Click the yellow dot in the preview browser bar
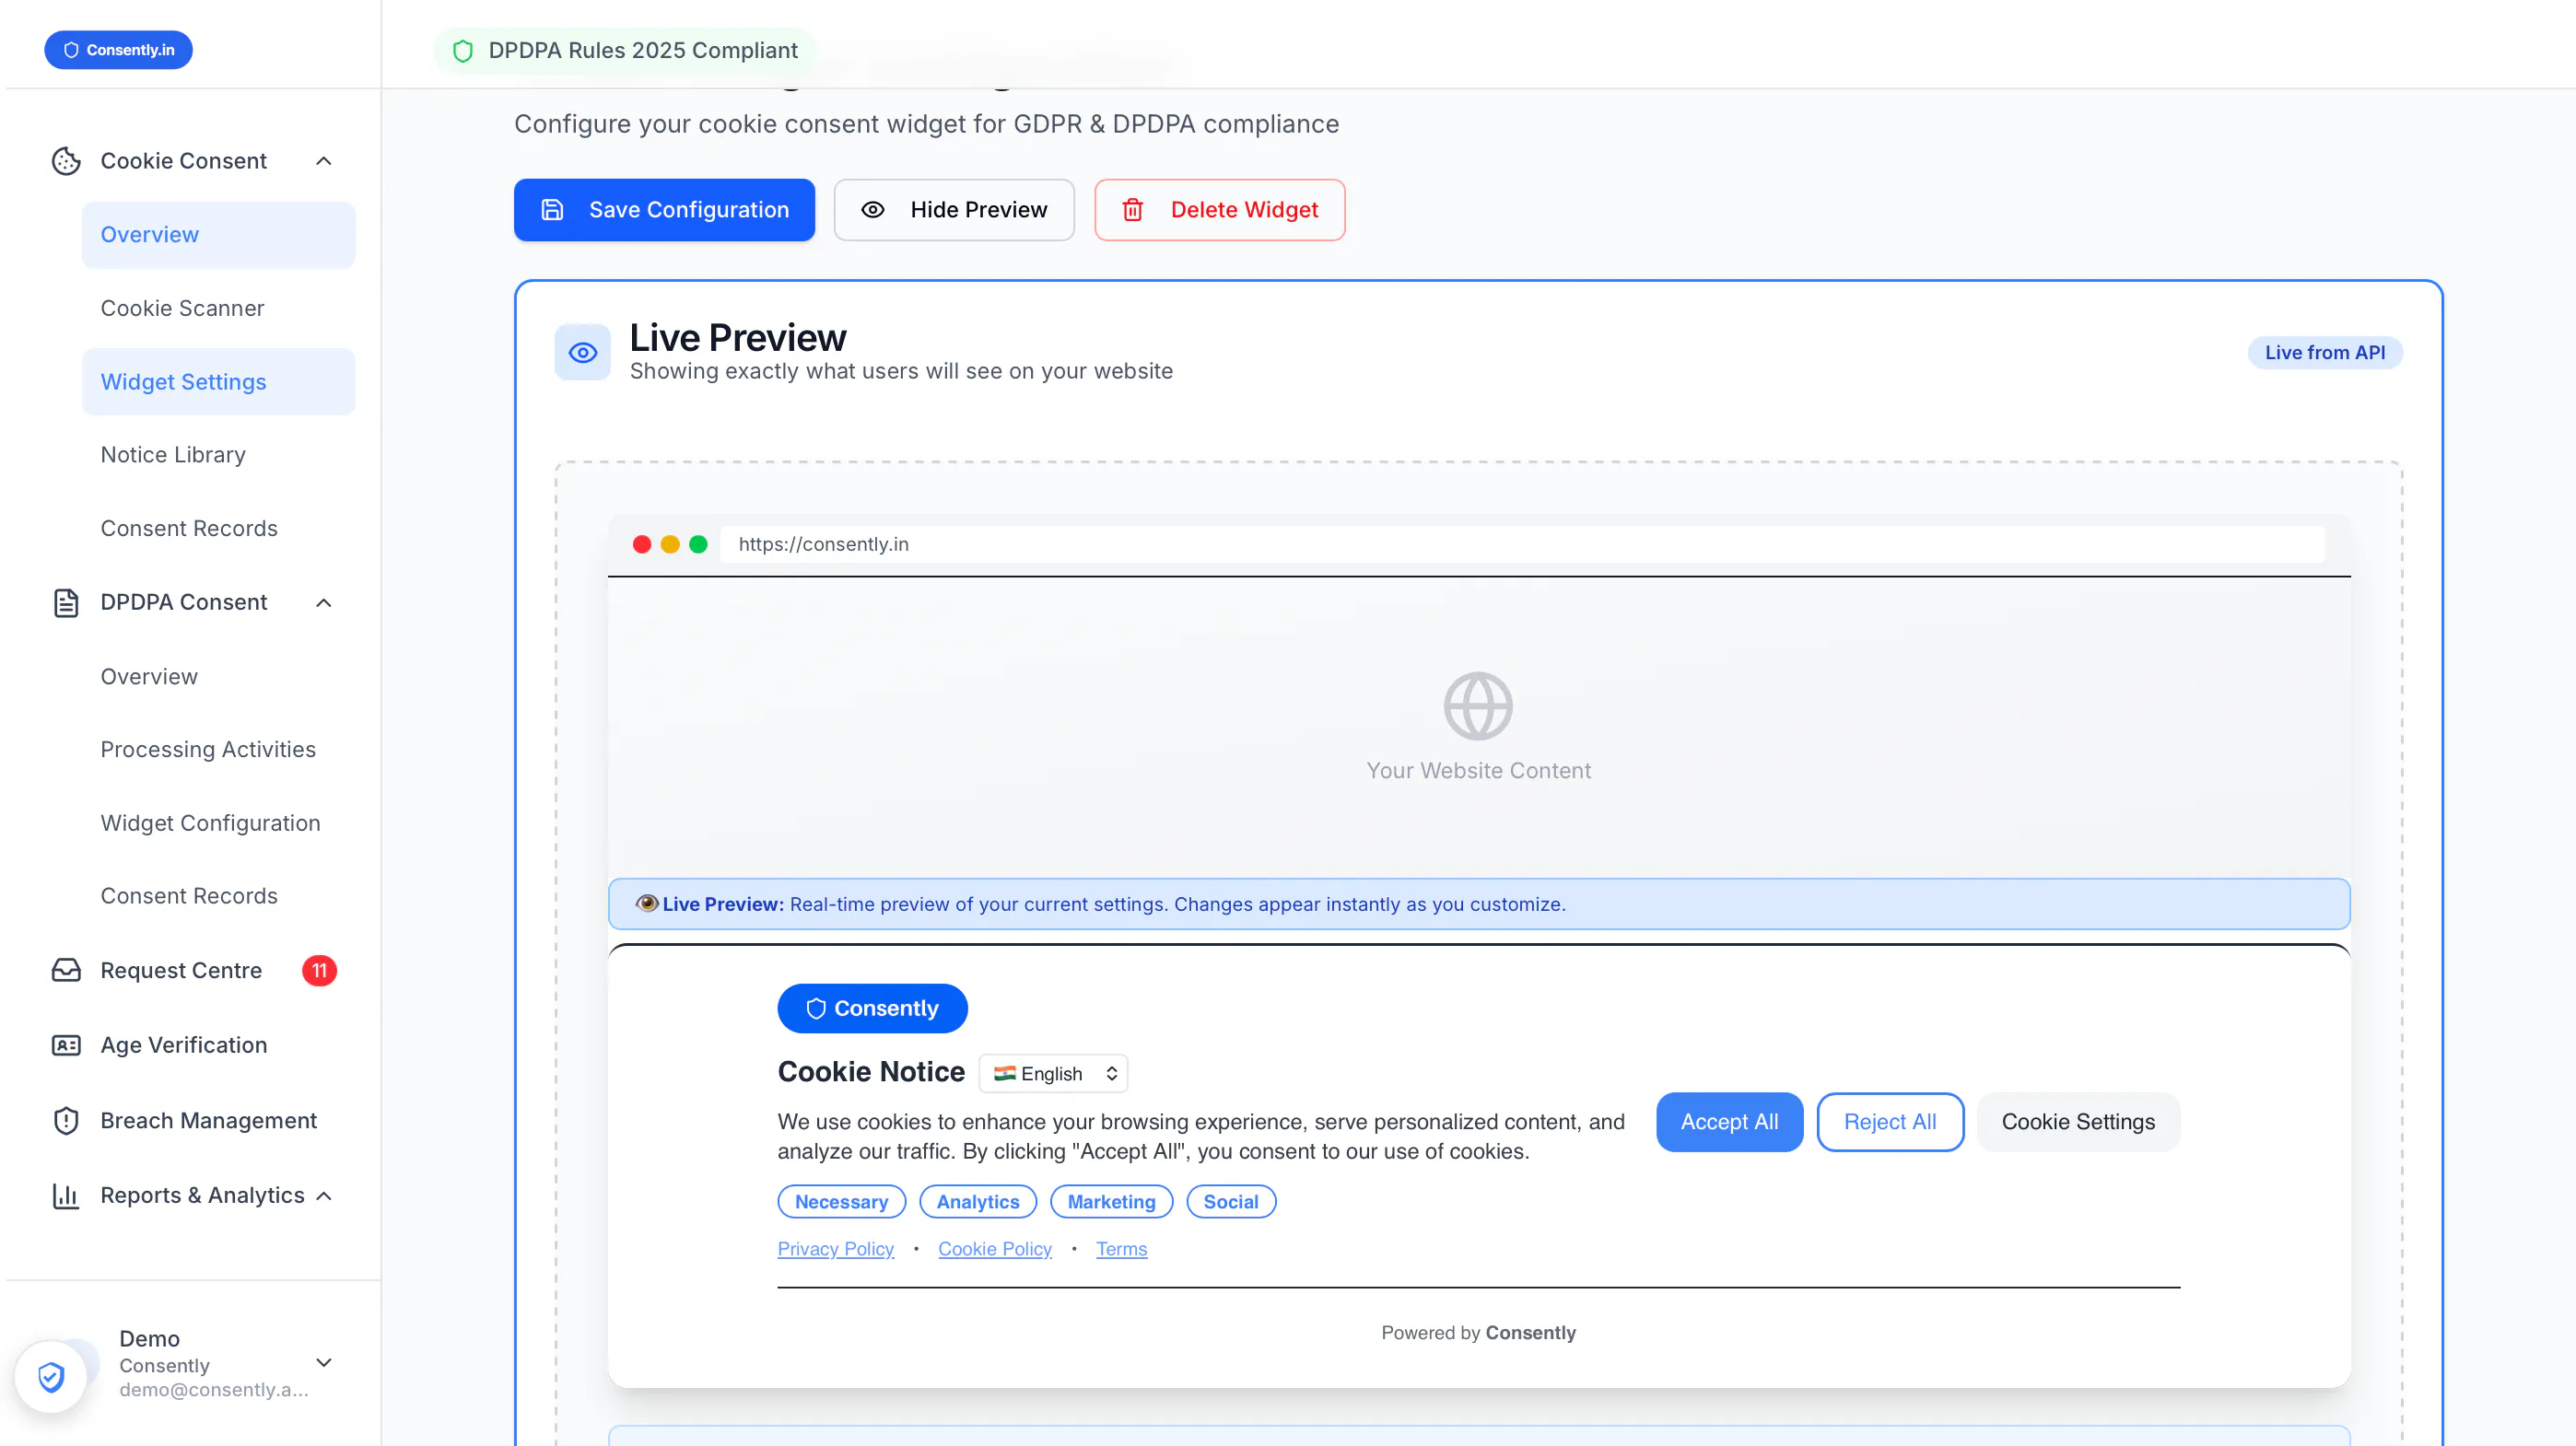 (x=670, y=544)
